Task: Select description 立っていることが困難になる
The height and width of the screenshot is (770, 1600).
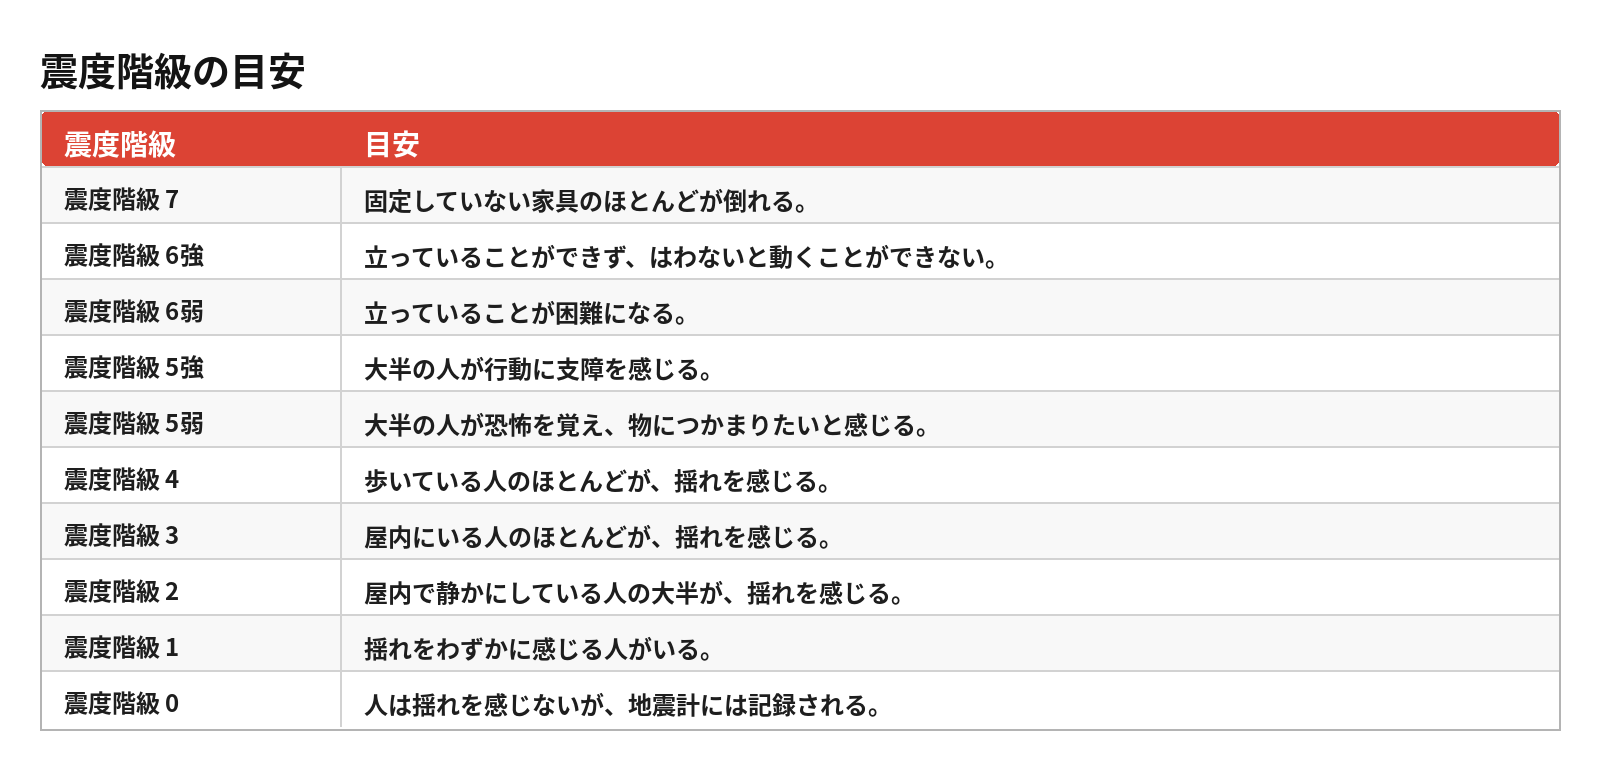Action: [x=525, y=313]
